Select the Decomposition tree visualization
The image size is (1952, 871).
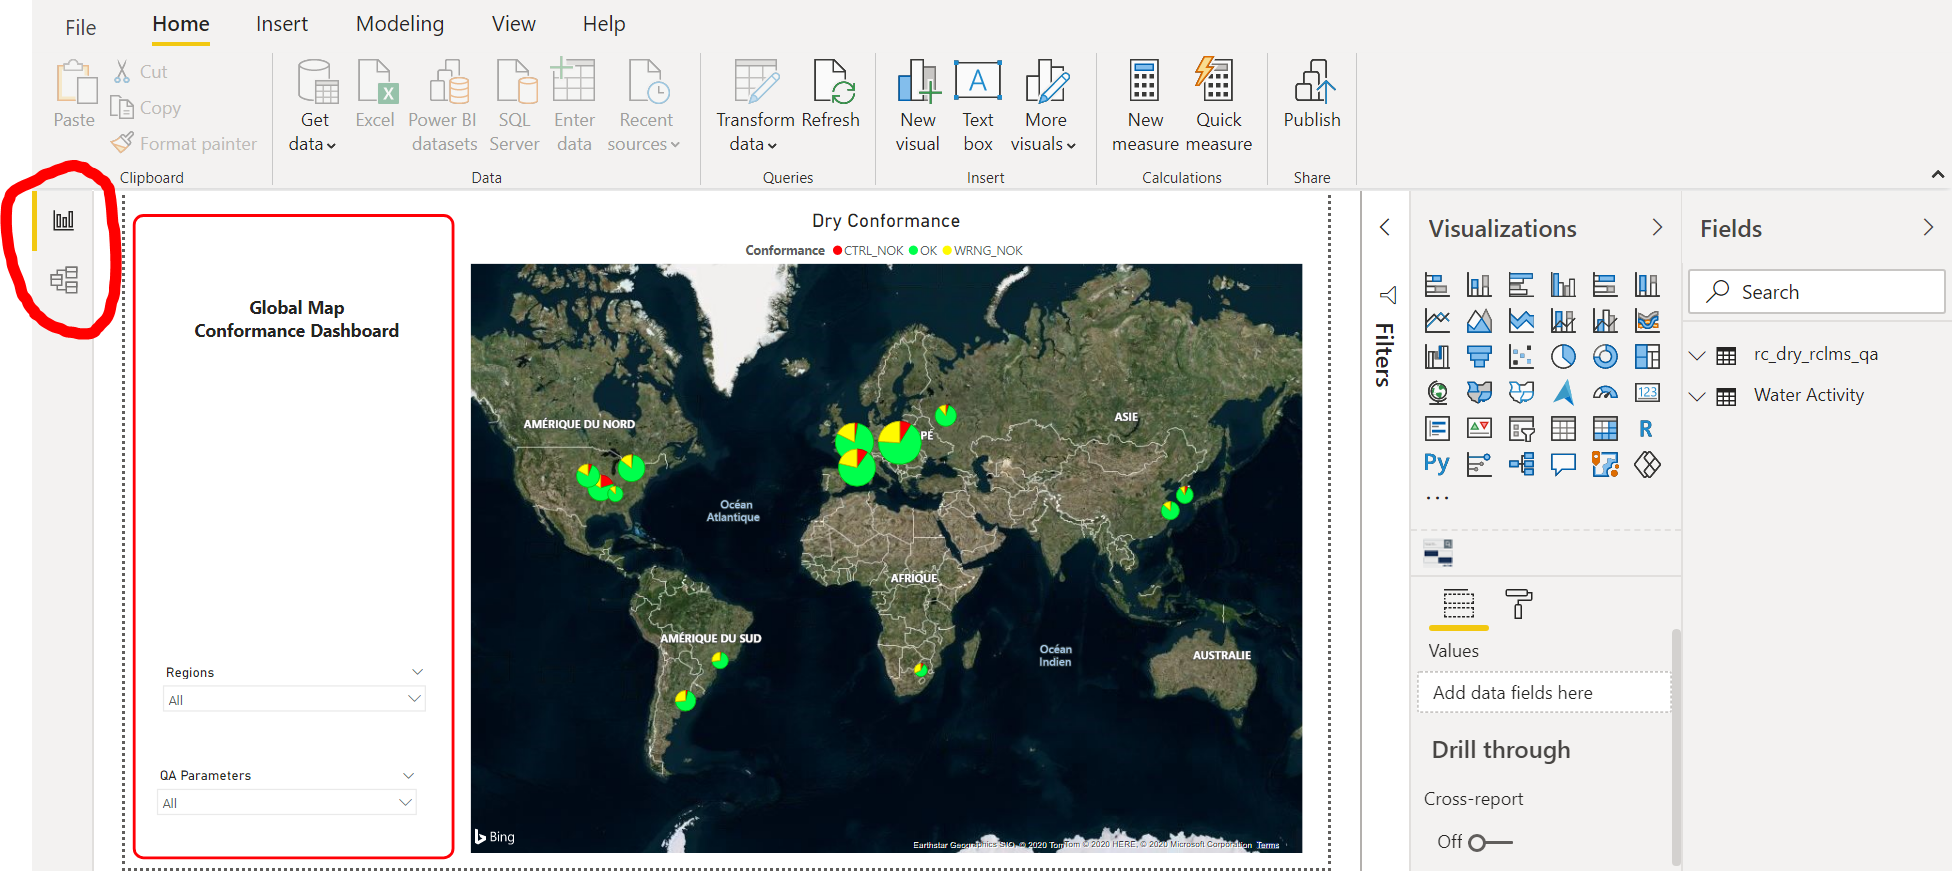coord(1521,464)
